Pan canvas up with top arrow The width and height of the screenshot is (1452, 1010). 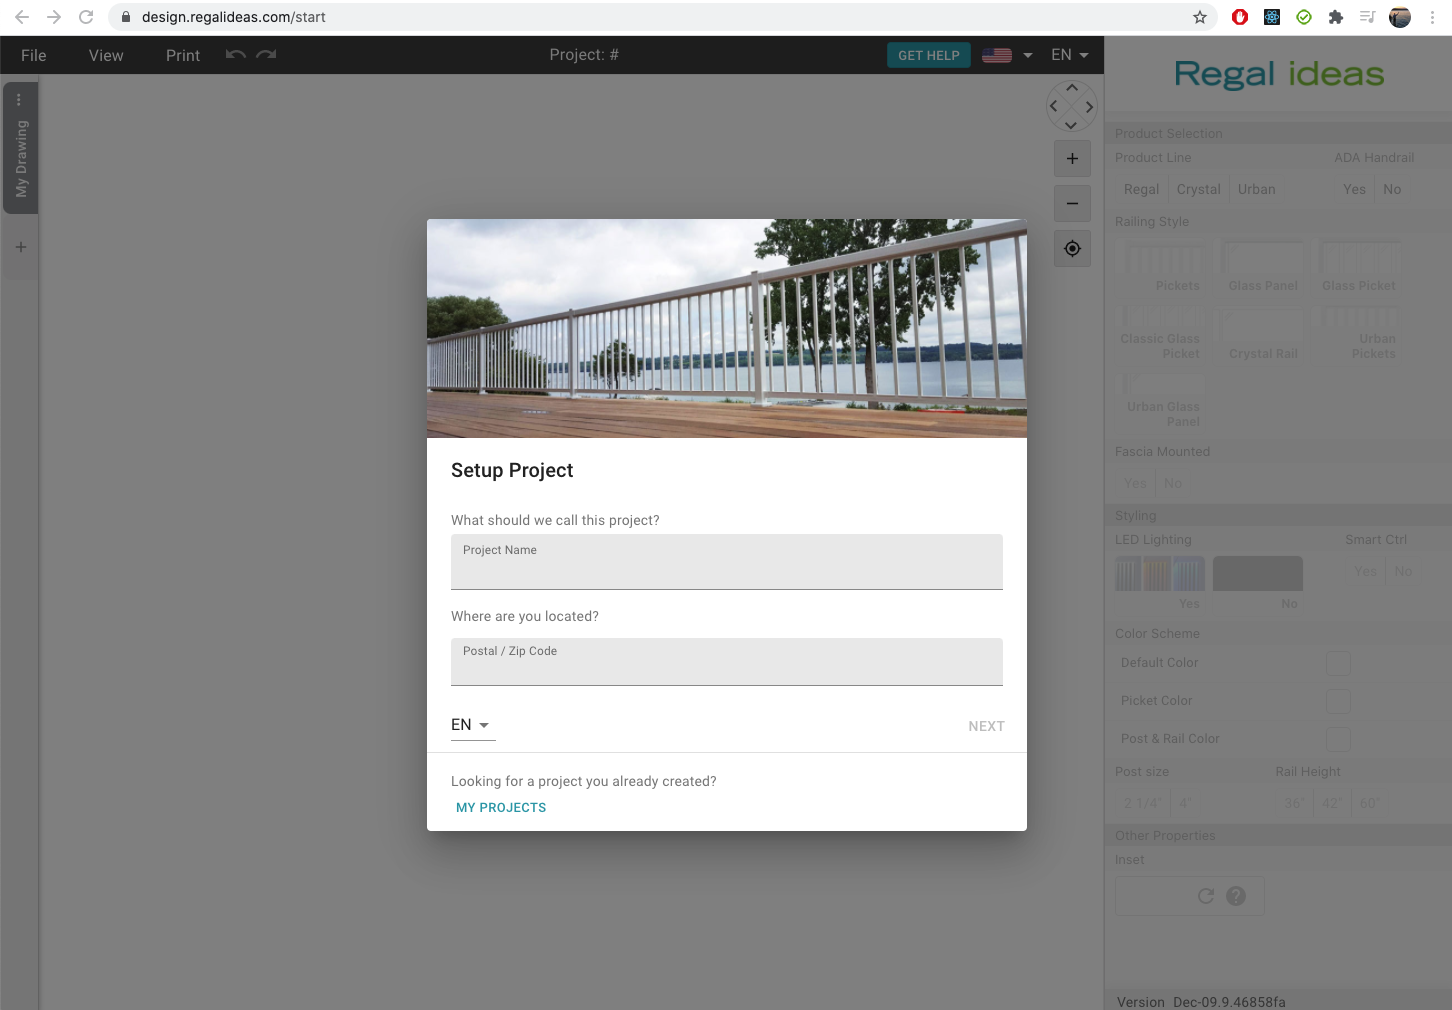1071,88
